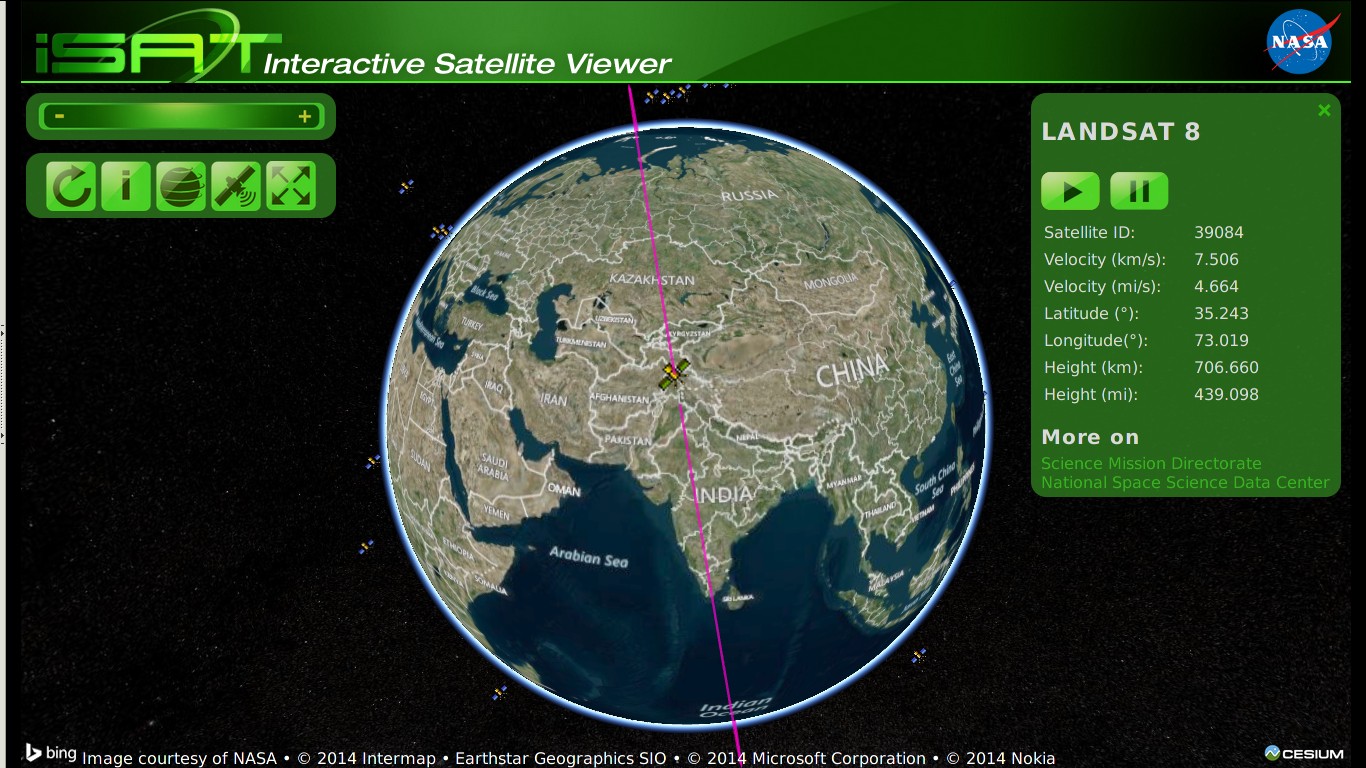Open the Science Mission Directorate link

1150,464
